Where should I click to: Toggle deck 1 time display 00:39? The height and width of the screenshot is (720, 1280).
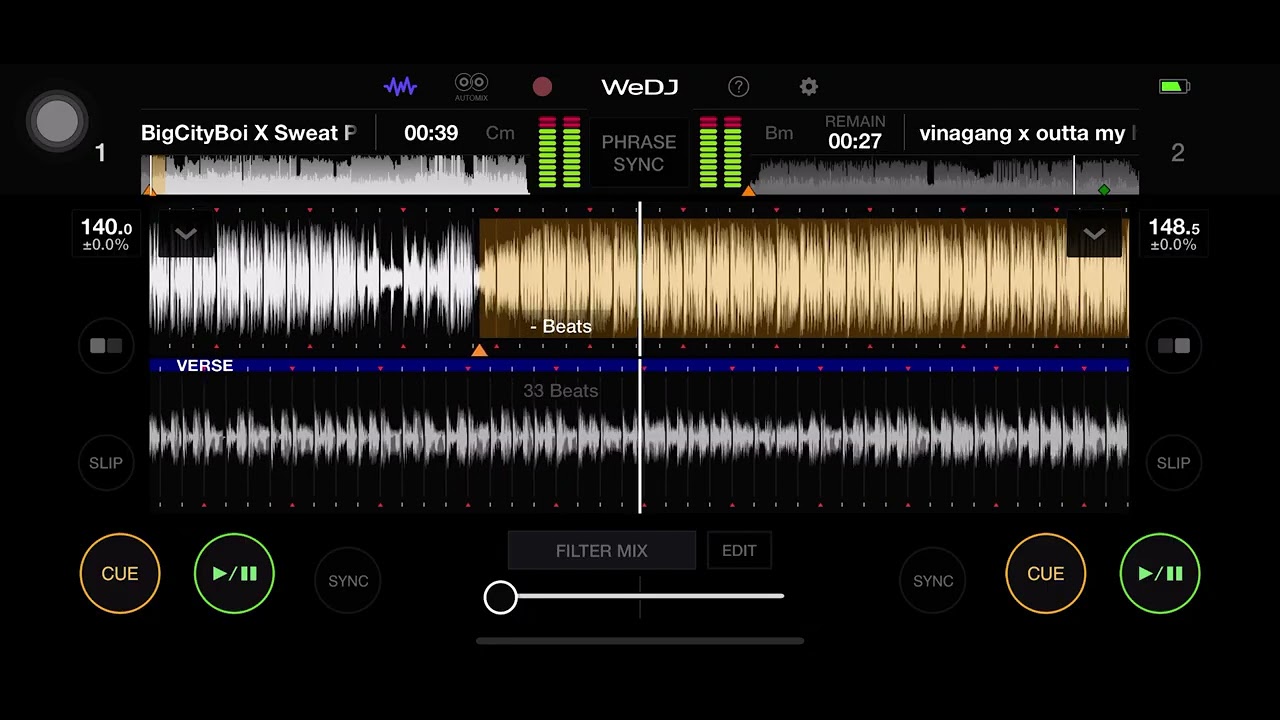[431, 133]
